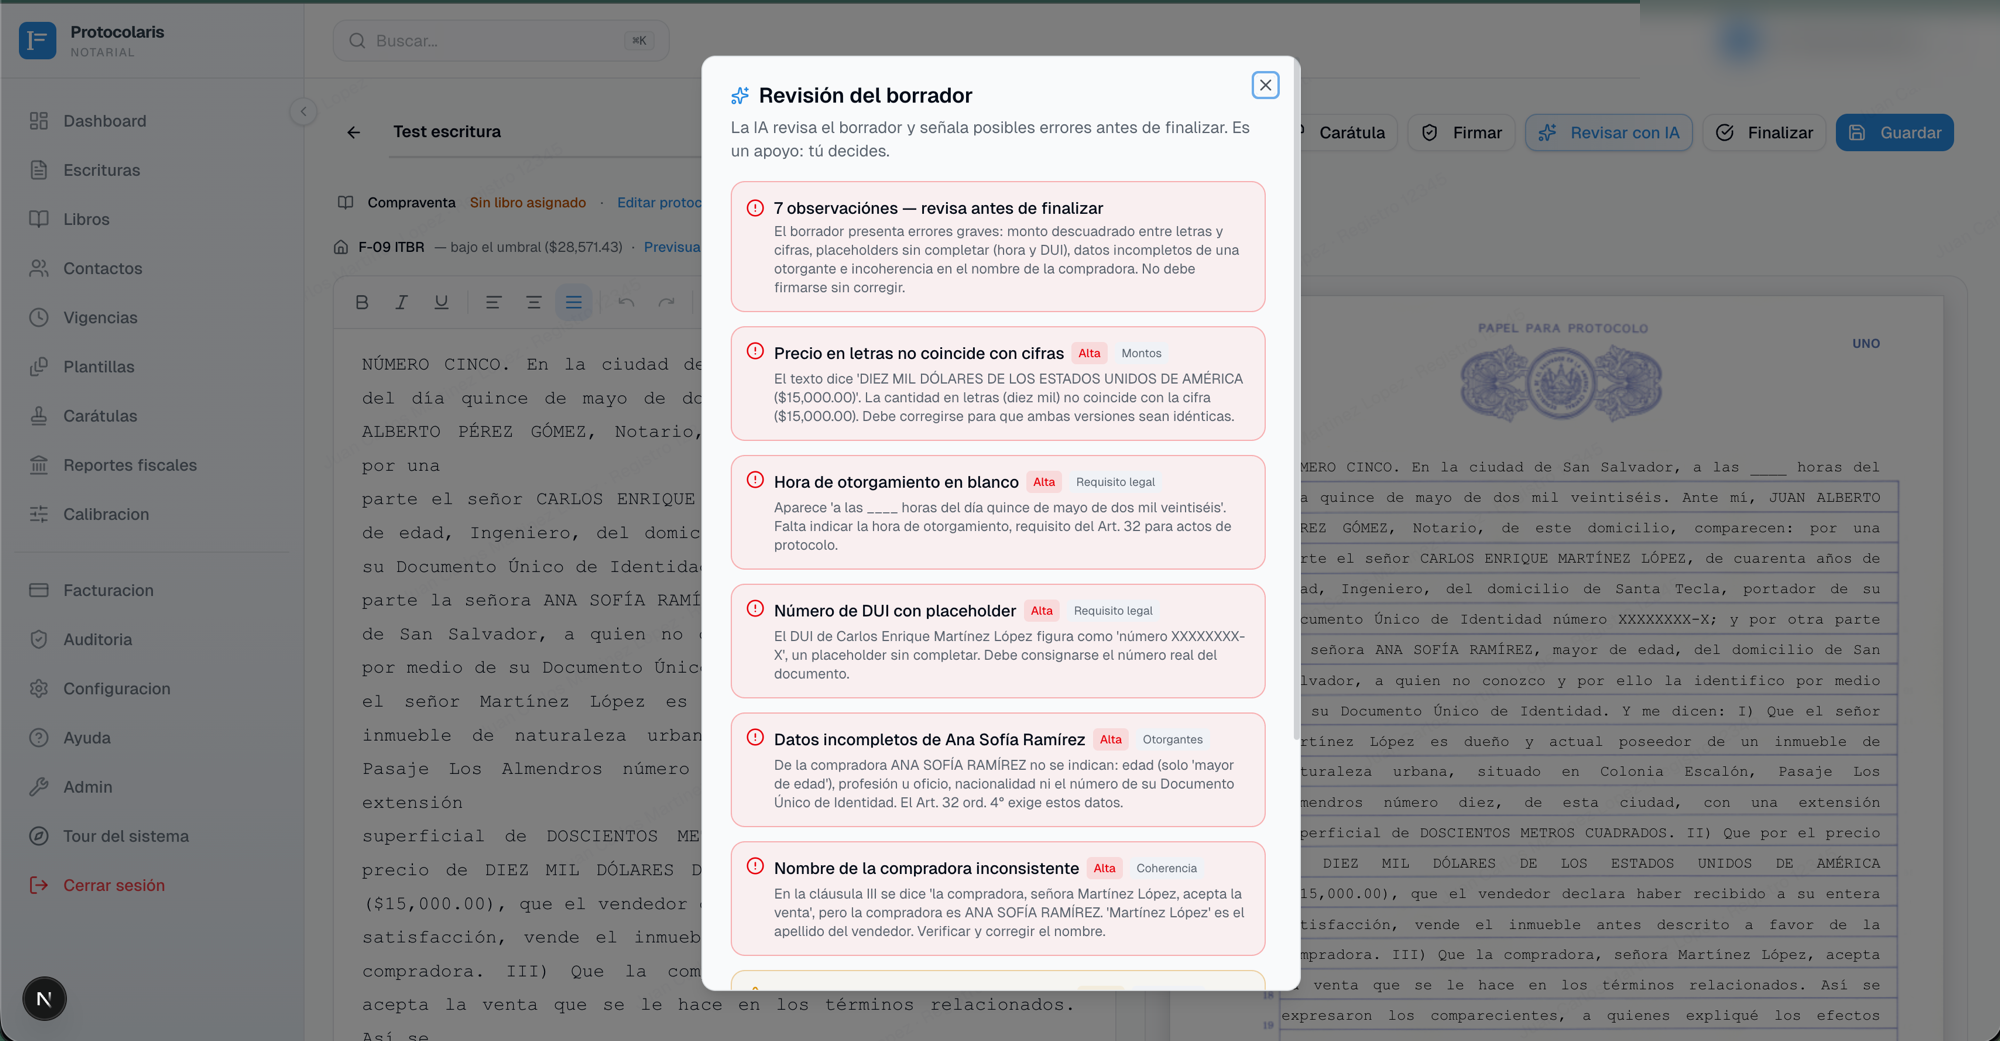Click the undo arrow icon
Screen dimensions: 2000x1041
(x=626, y=302)
